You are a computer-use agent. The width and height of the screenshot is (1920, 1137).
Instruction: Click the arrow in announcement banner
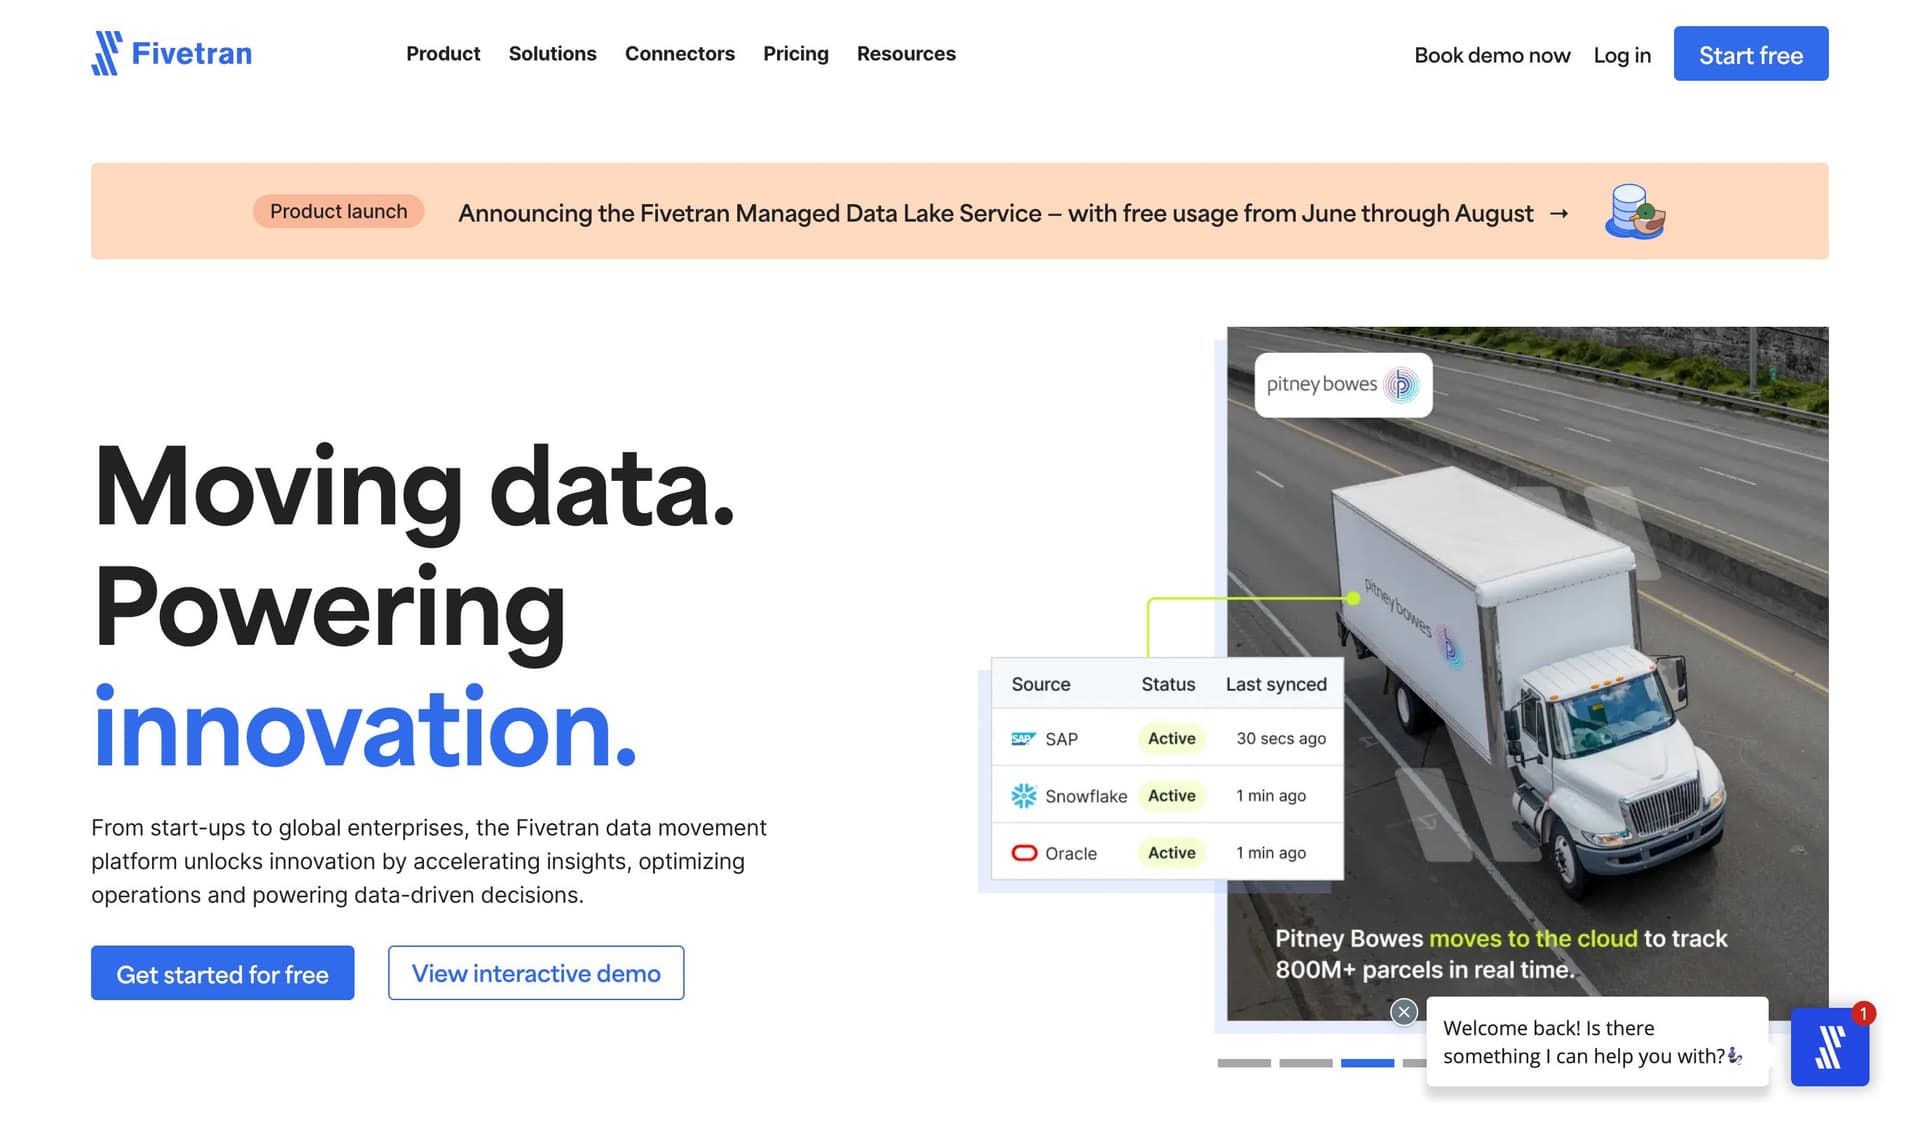tap(1558, 213)
